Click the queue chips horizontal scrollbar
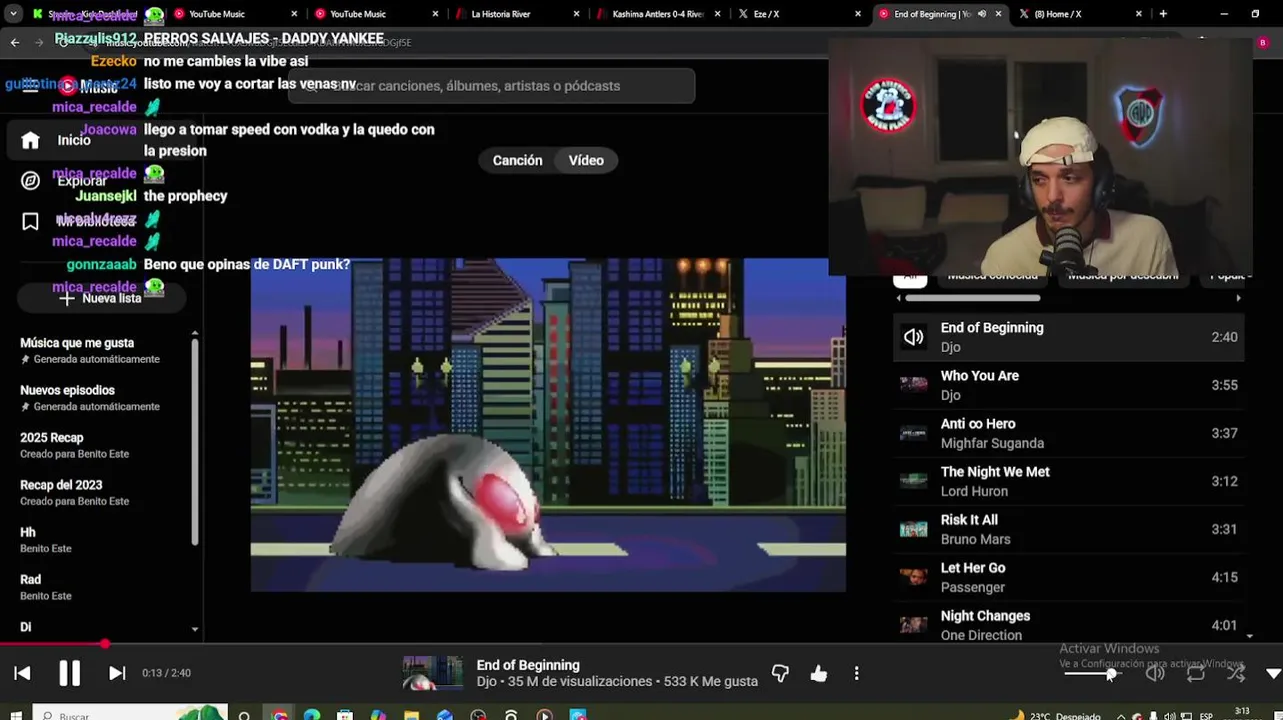The image size is (1283, 720). (x=972, y=298)
